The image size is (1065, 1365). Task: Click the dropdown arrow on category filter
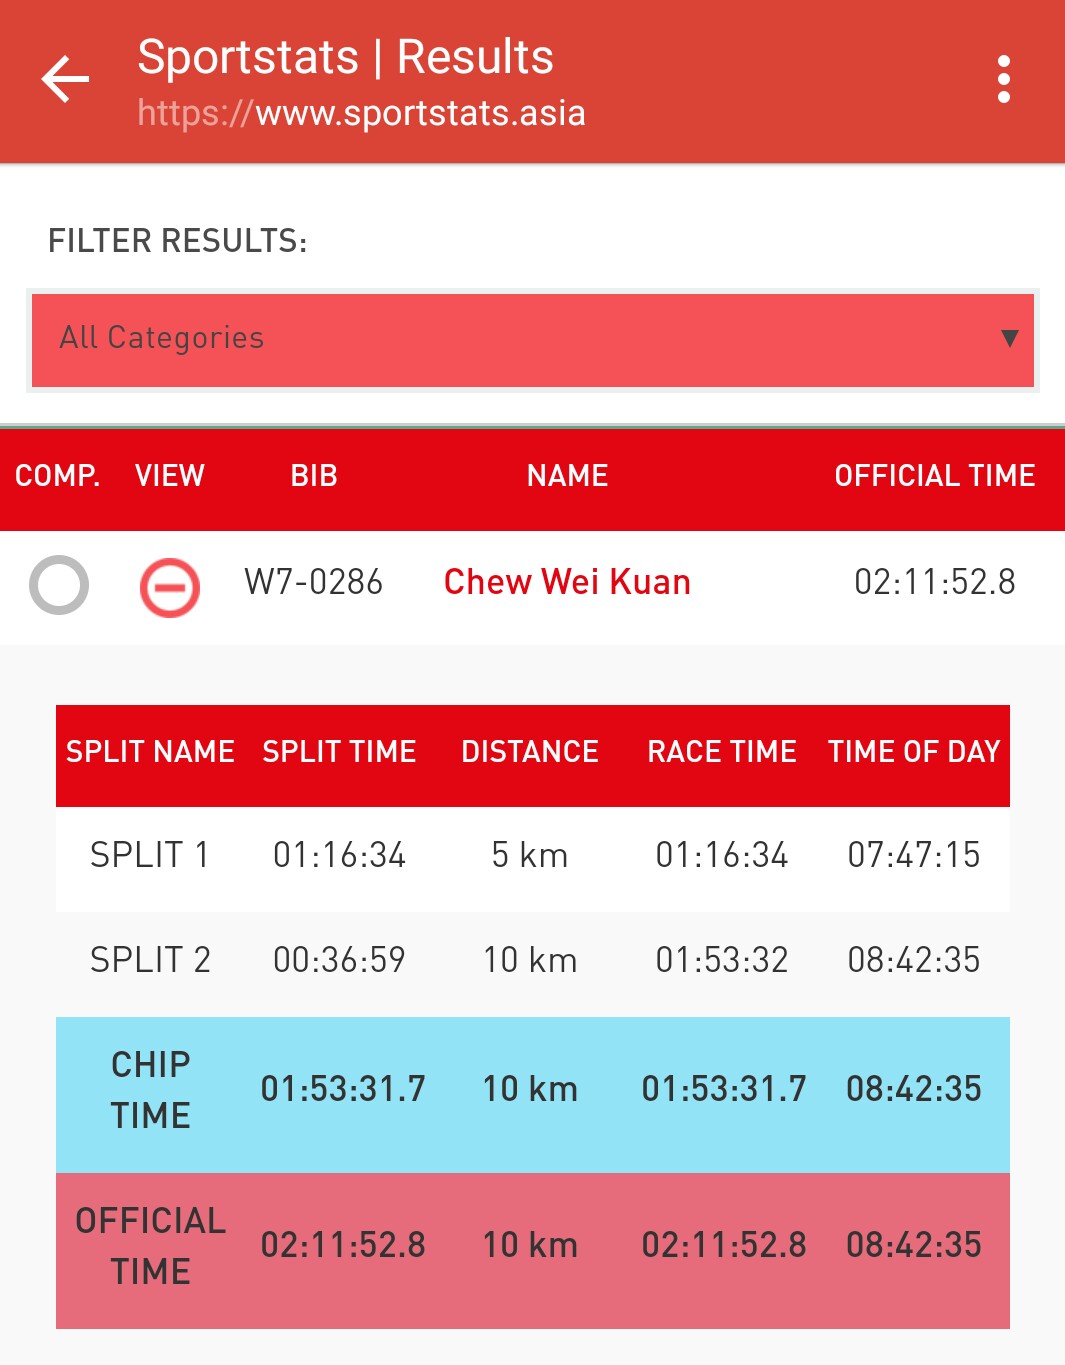coord(1009,338)
